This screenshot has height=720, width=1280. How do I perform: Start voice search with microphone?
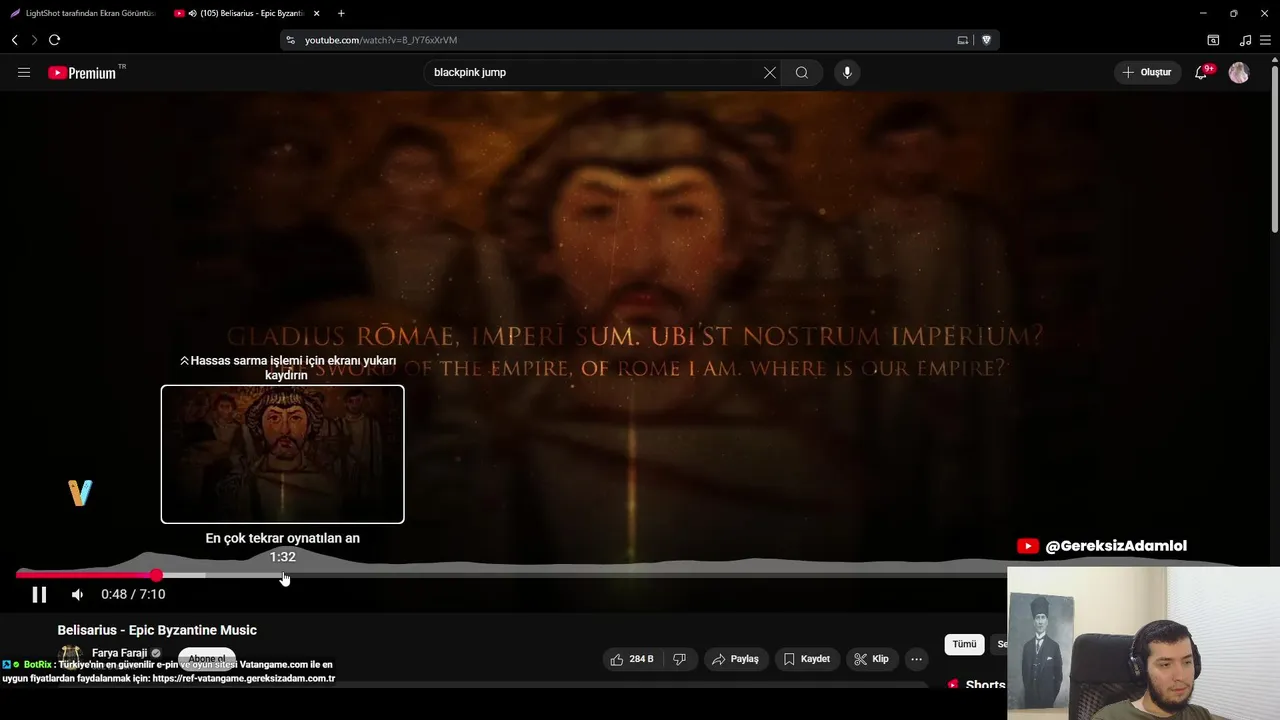coord(847,73)
